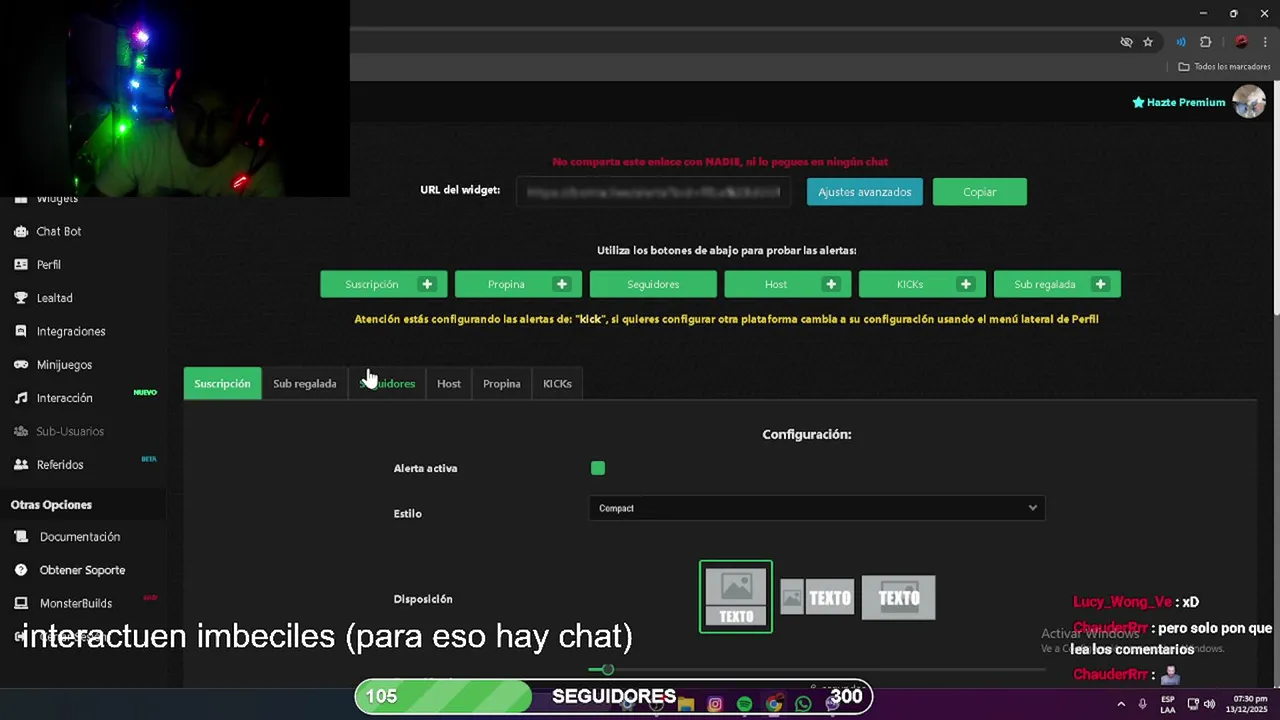Viewport: 1280px width, 720px height.
Task: Switch to the KICKs tab
Action: tap(557, 383)
